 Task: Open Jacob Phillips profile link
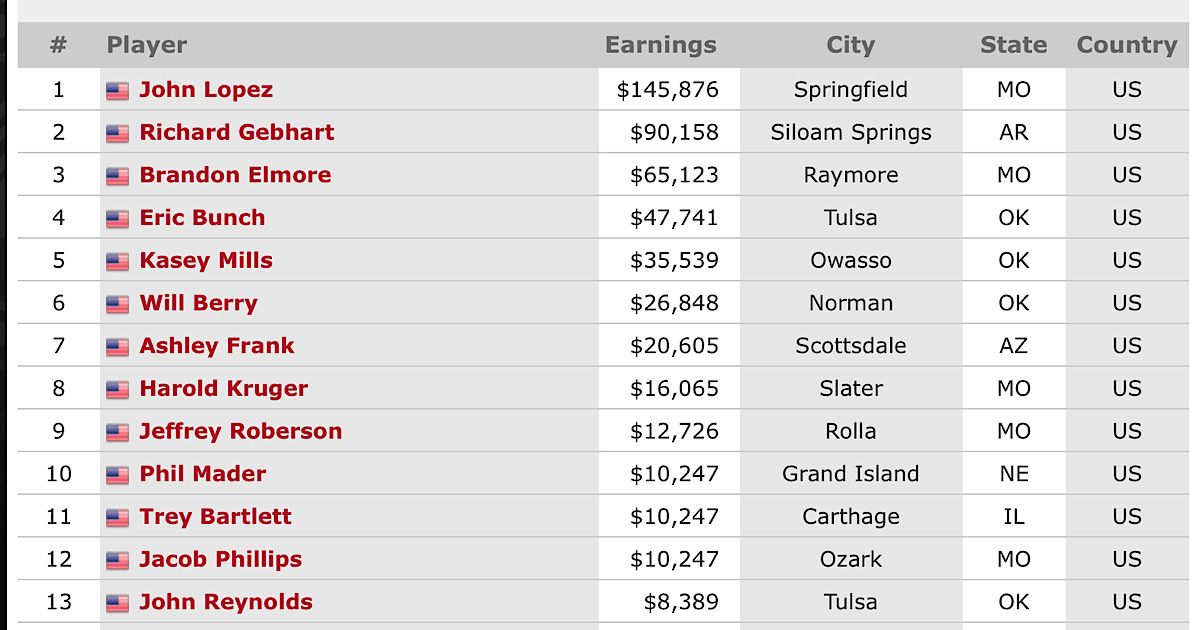[x=220, y=559]
